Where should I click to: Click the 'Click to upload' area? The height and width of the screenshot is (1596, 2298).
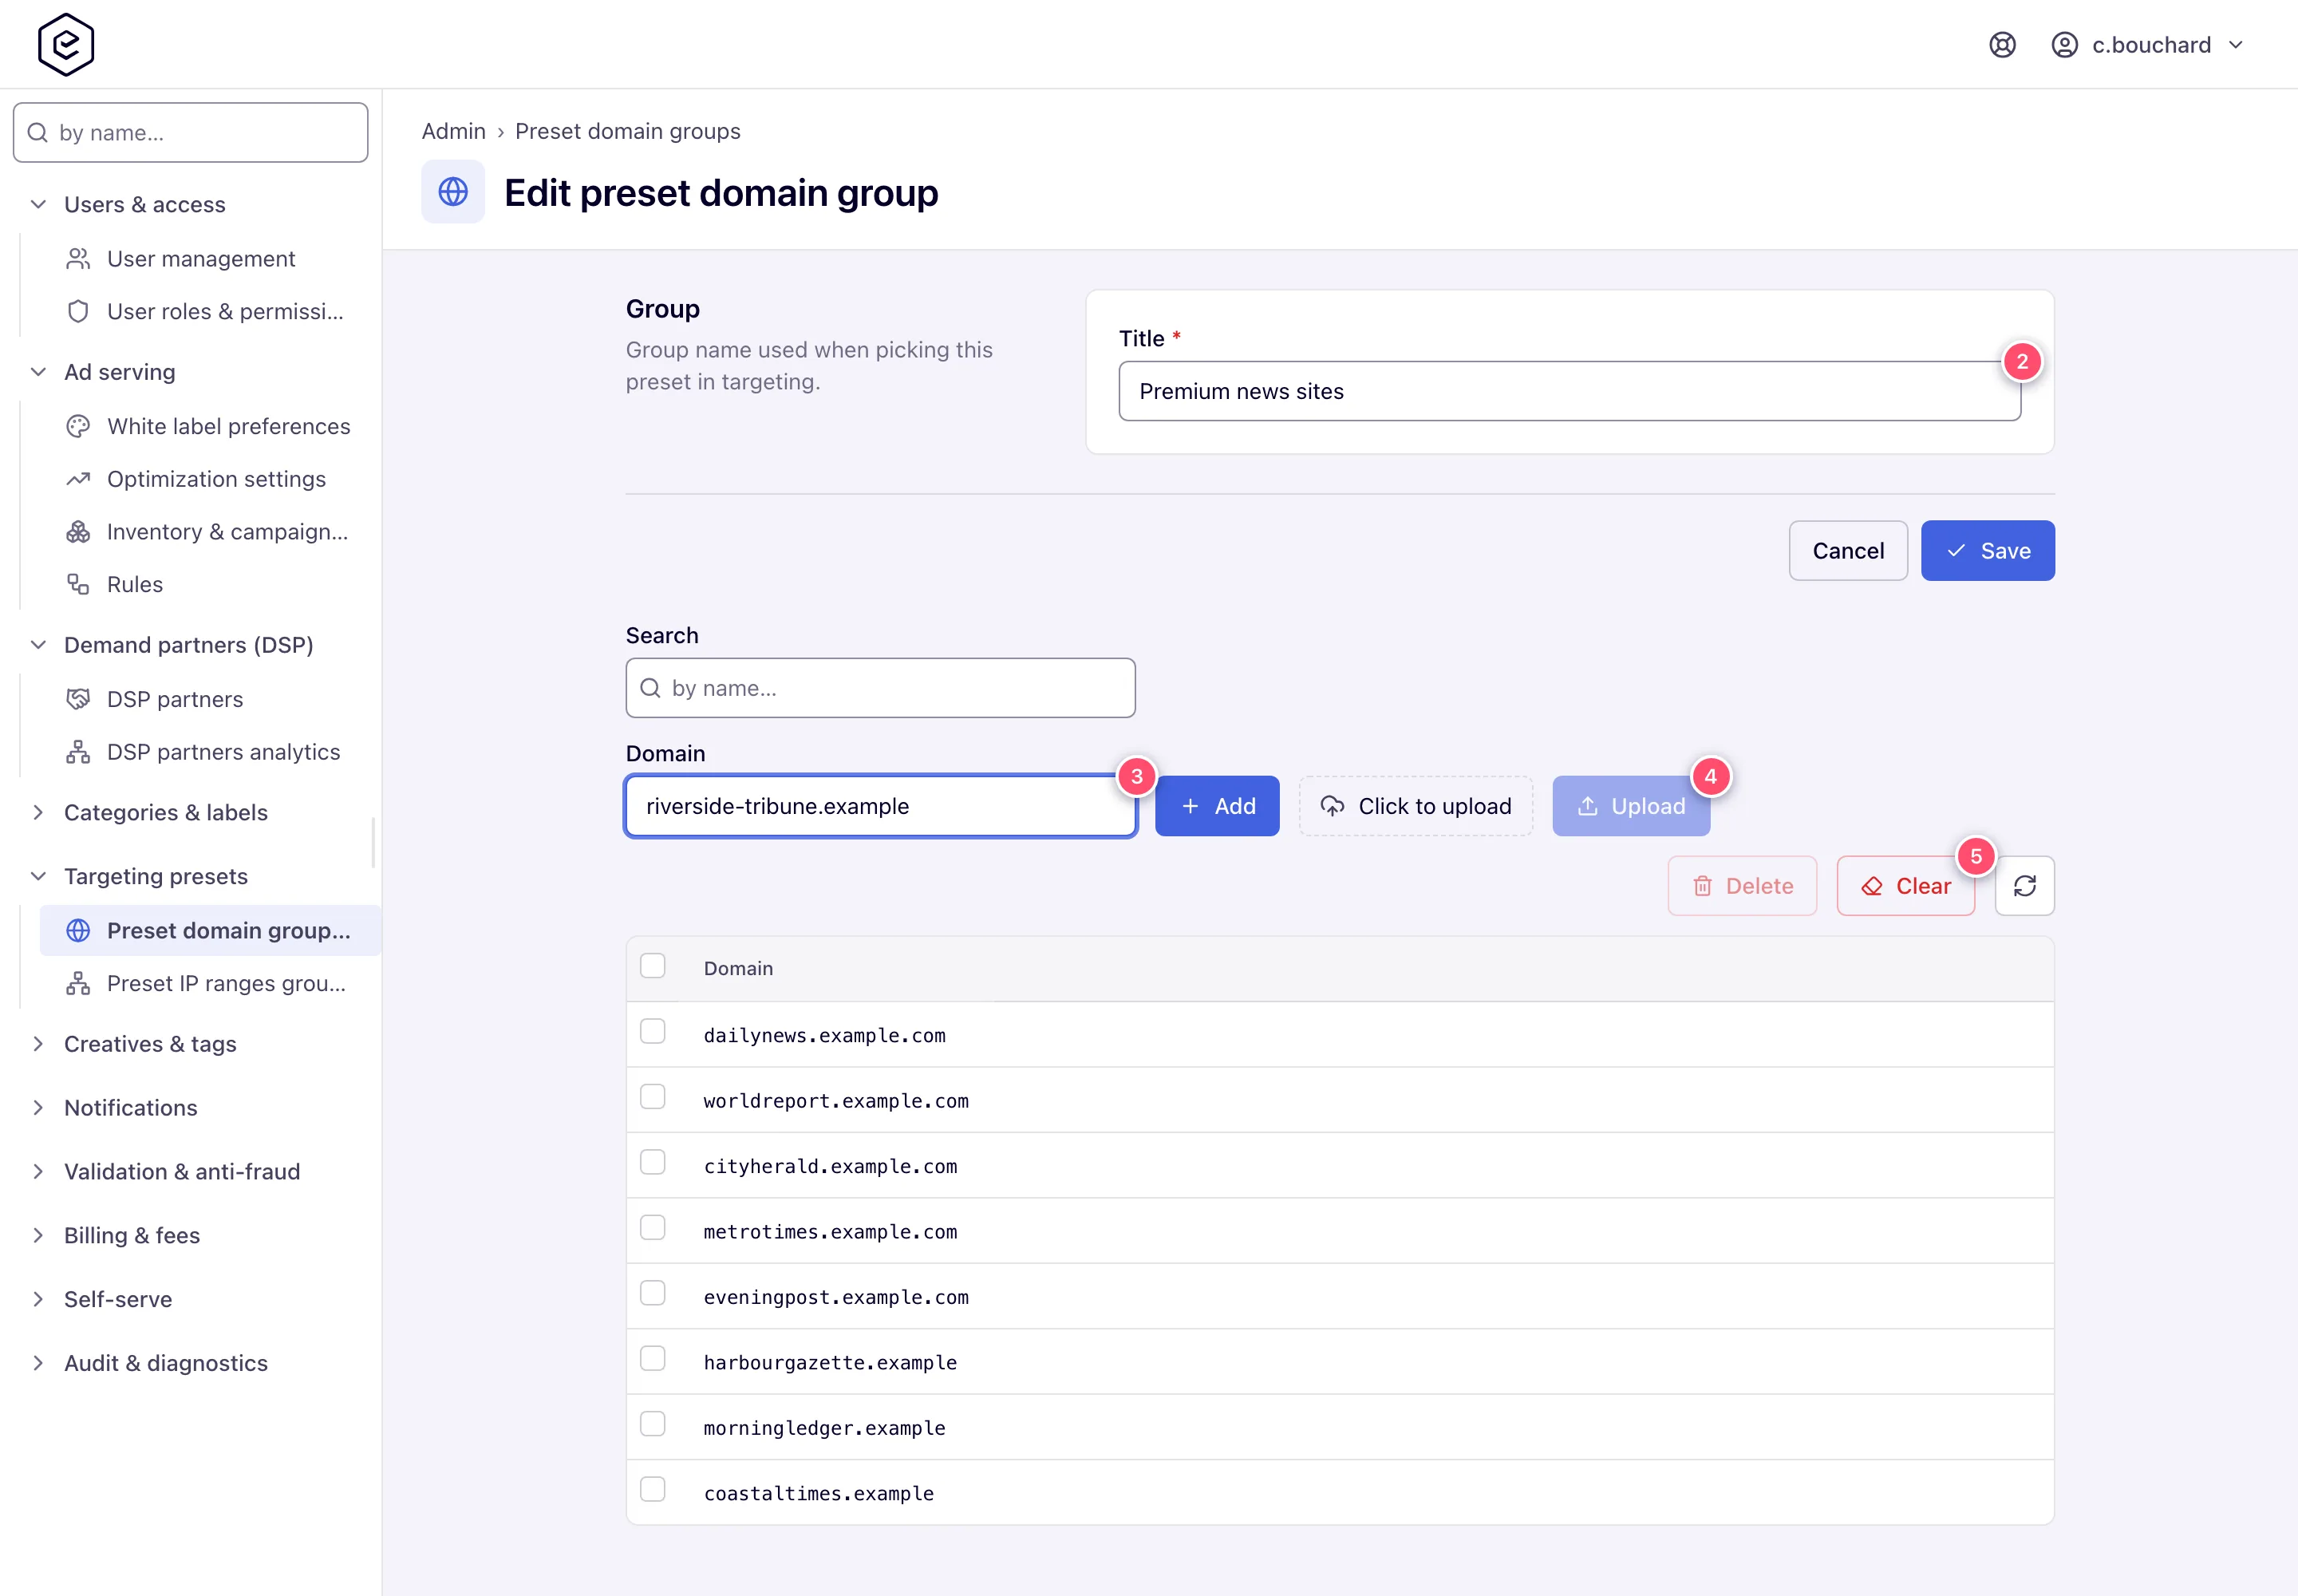[1415, 806]
